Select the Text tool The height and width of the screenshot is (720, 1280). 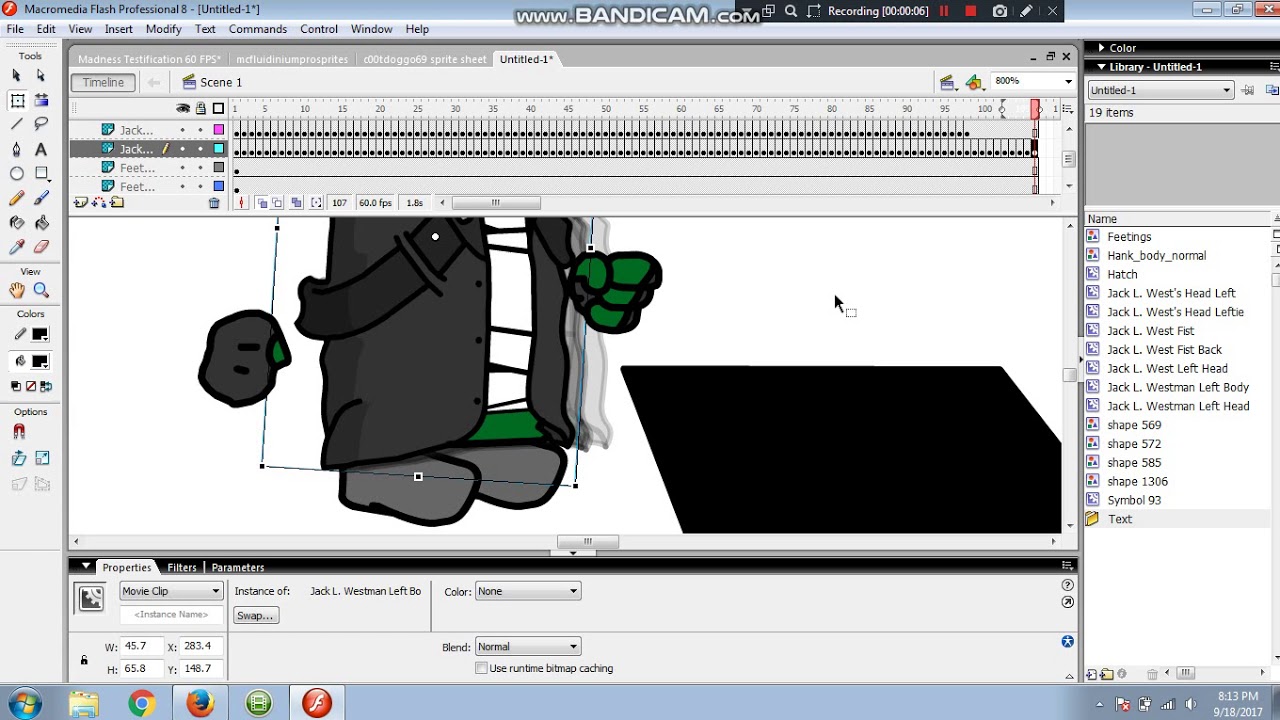tap(41, 149)
